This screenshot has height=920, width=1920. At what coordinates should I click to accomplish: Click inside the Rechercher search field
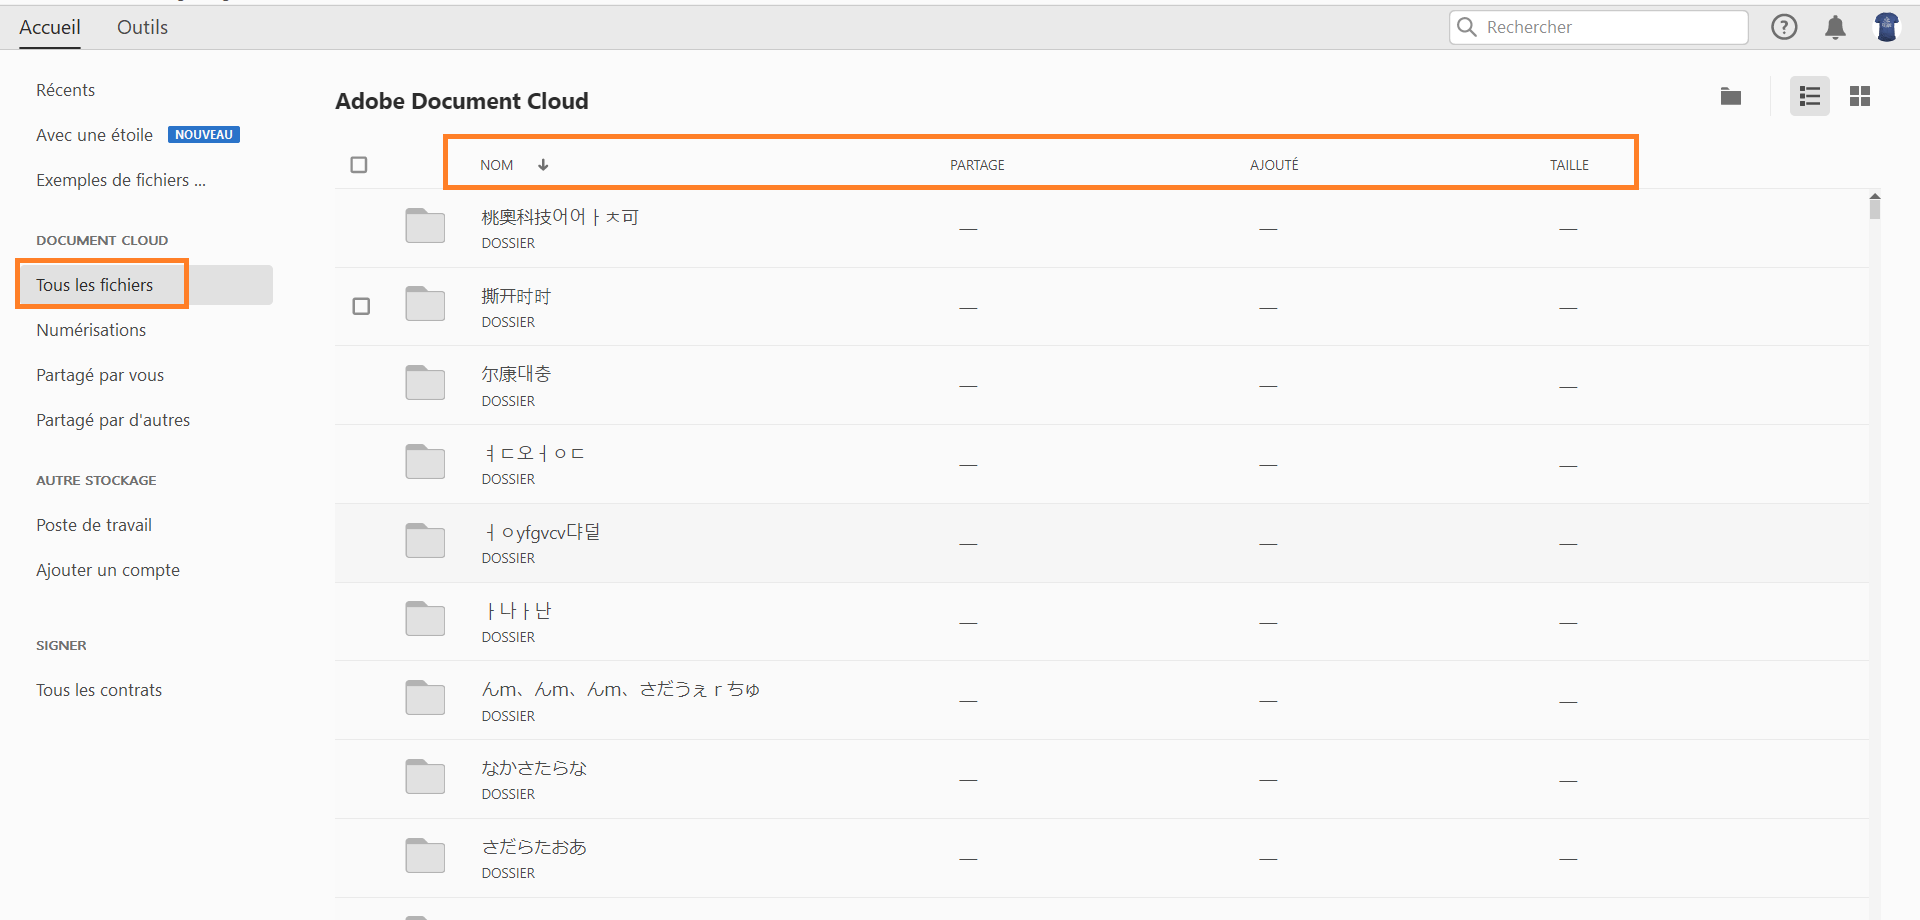[1600, 27]
